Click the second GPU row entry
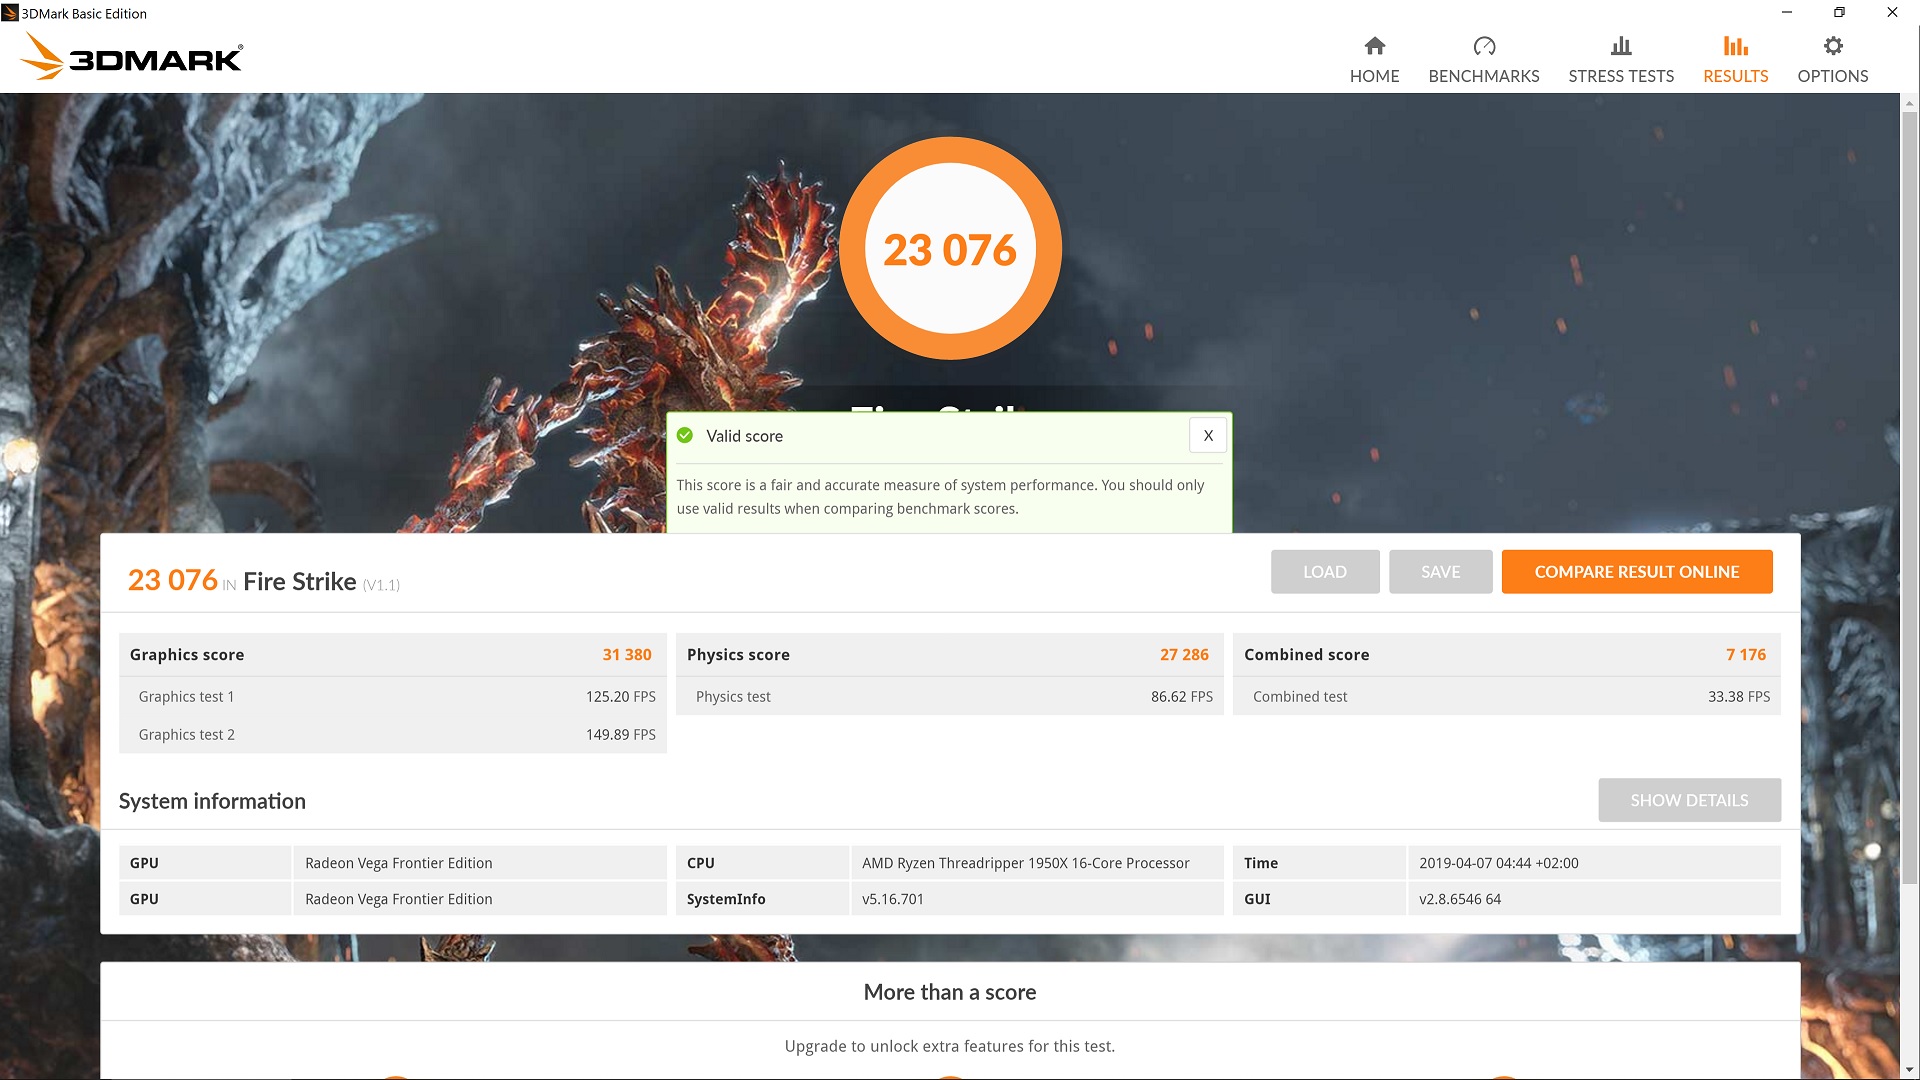Screen dimensions: 1920x1080 pos(393,899)
